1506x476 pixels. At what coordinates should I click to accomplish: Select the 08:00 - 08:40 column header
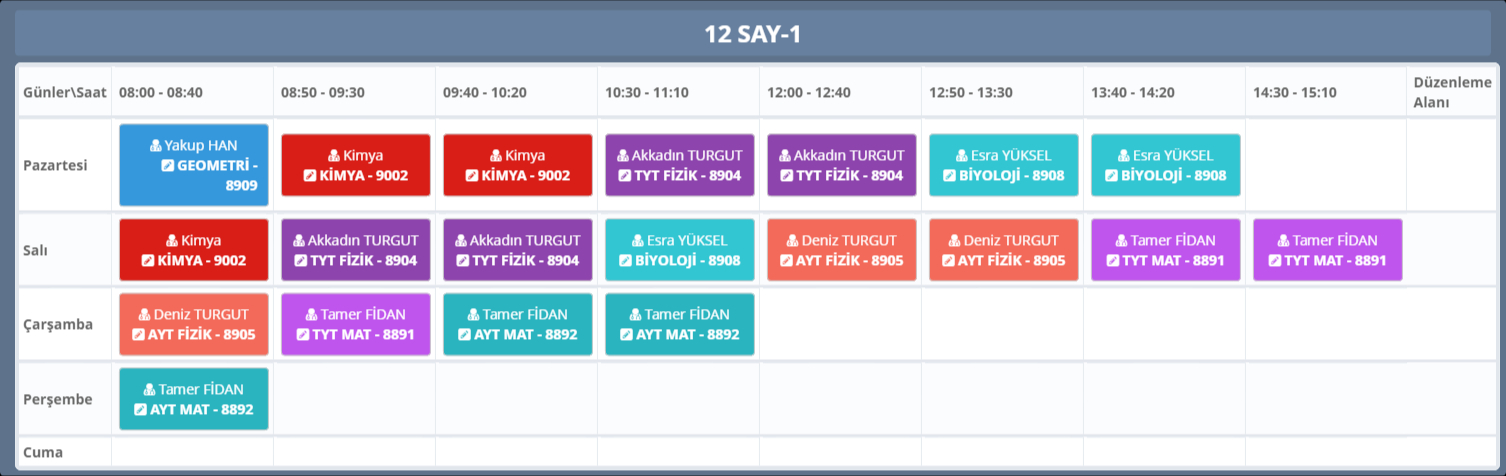click(161, 92)
